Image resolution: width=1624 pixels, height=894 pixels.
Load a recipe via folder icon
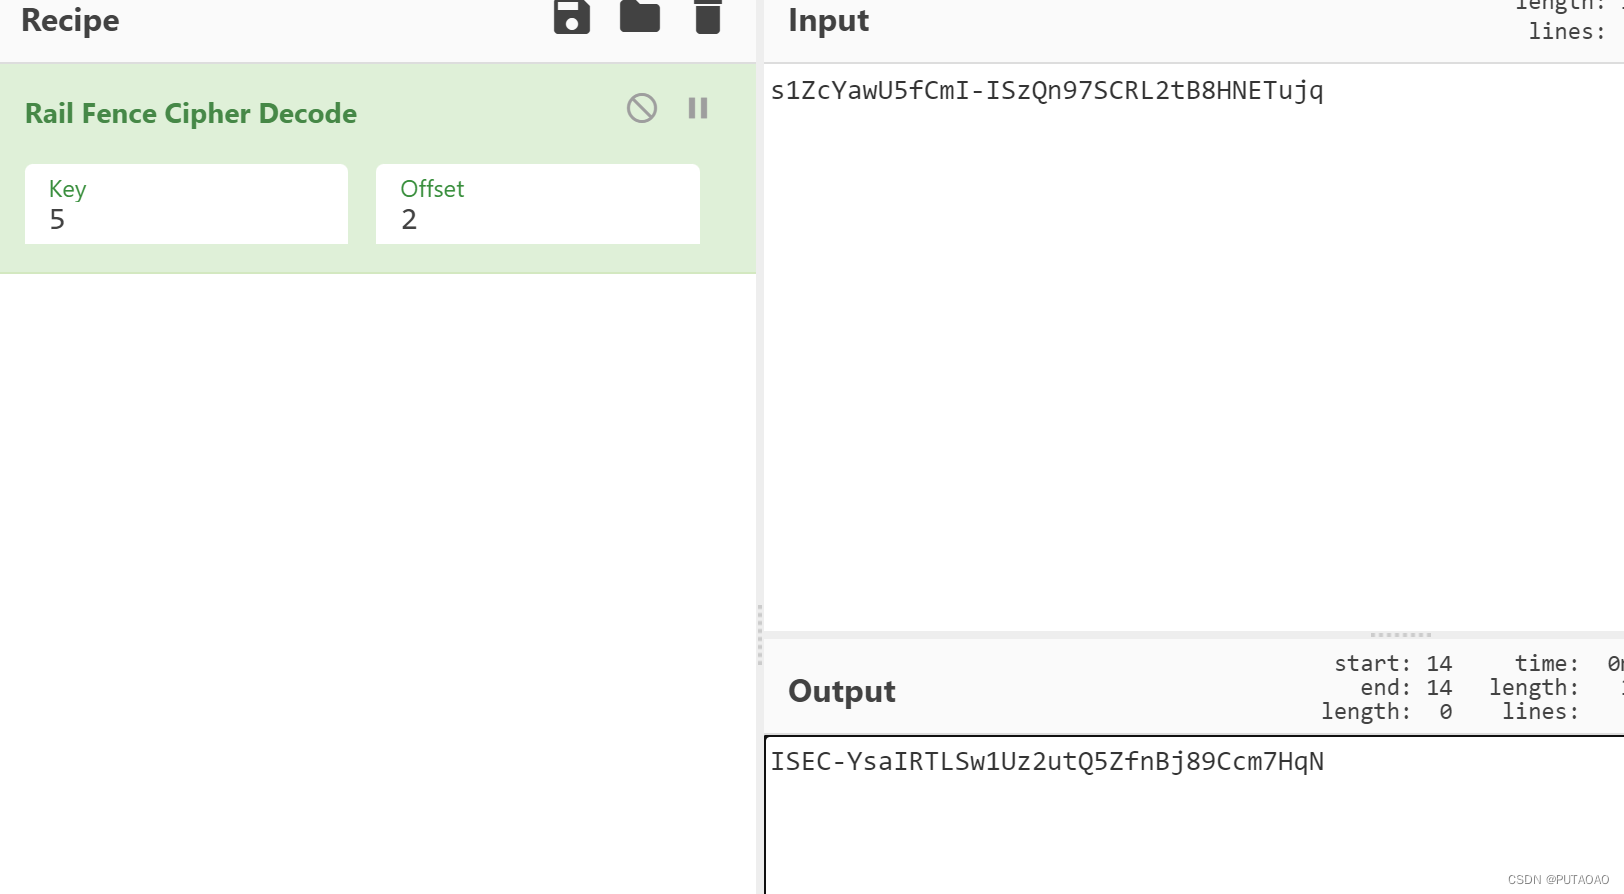click(x=640, y=17)
